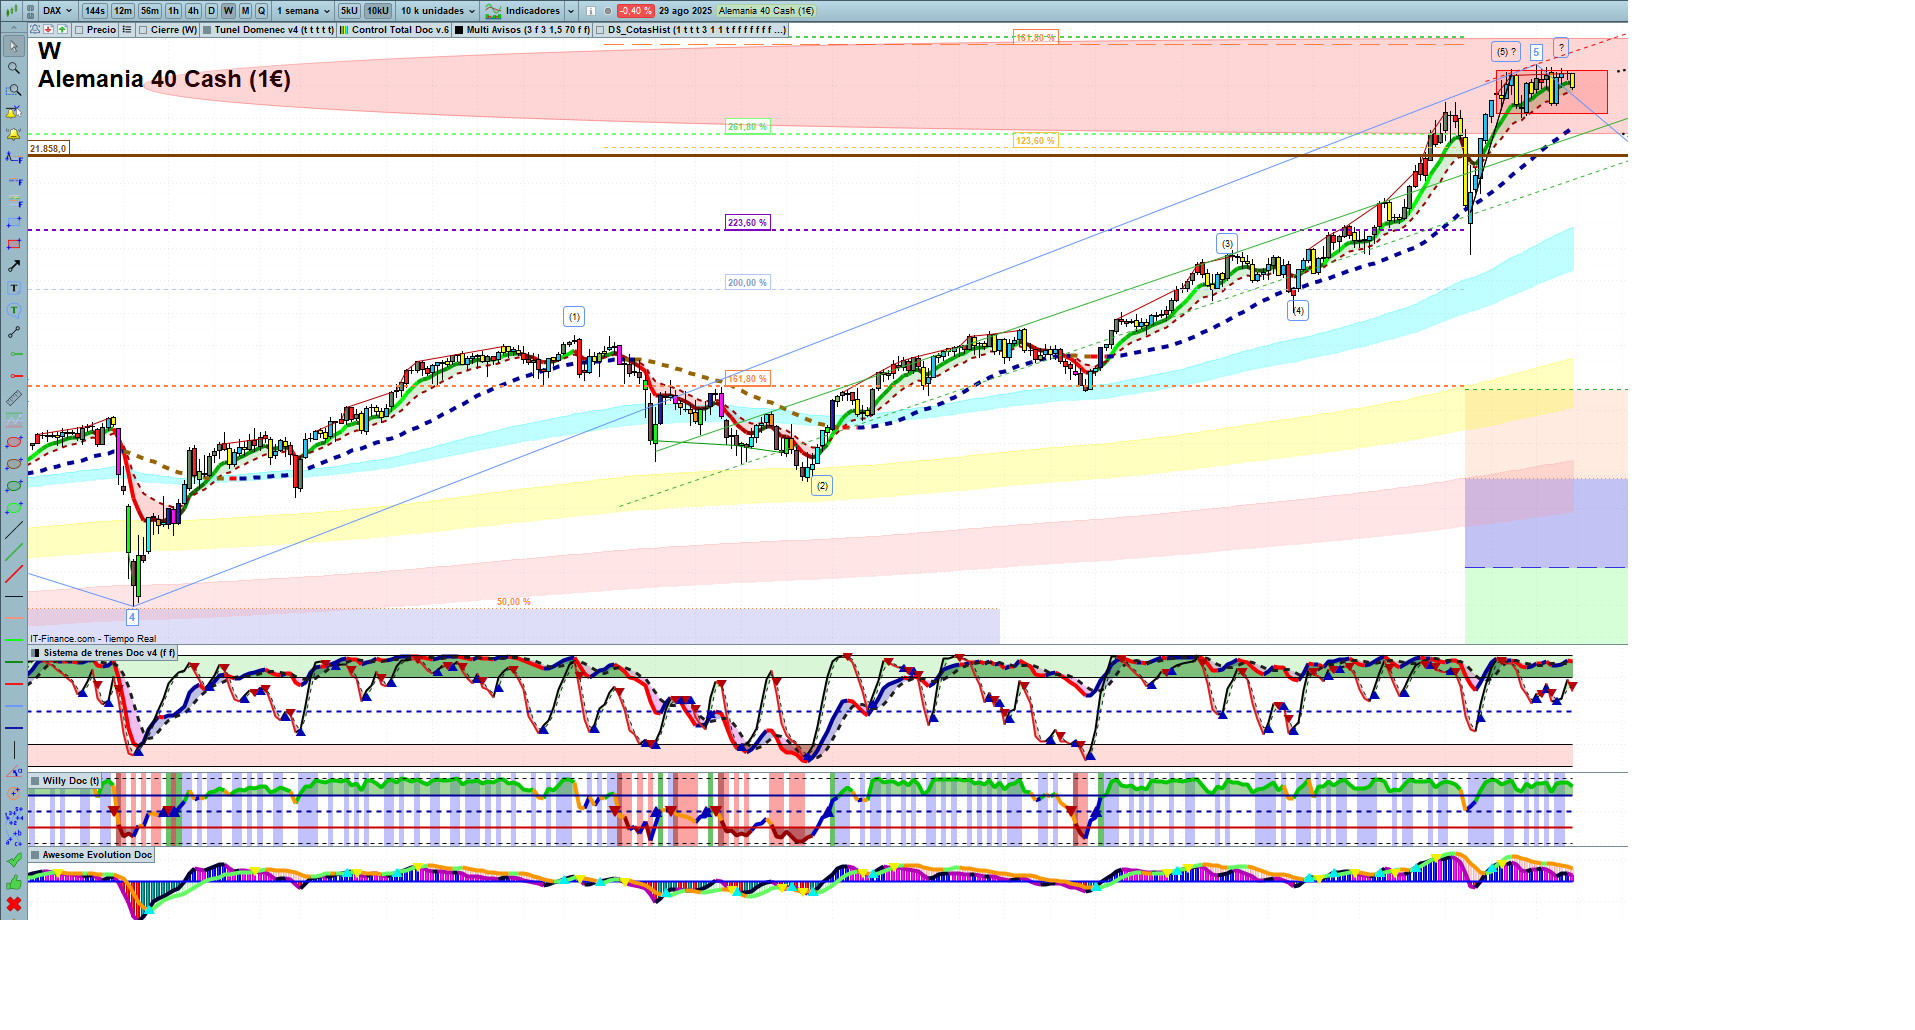1915x1030 pixels.
Task: Open the '1 semana' timeframe dropdown
Action: [304, 11]
